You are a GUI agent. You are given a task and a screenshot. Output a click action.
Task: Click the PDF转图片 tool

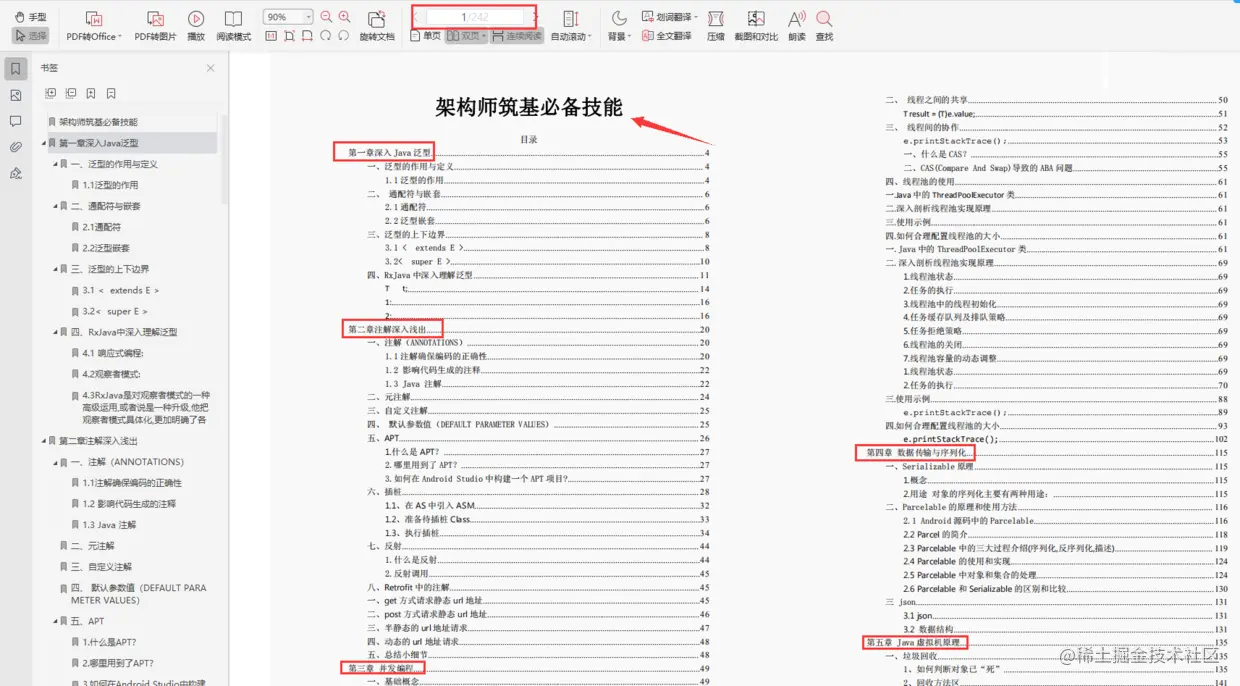[x=155, y=26]
